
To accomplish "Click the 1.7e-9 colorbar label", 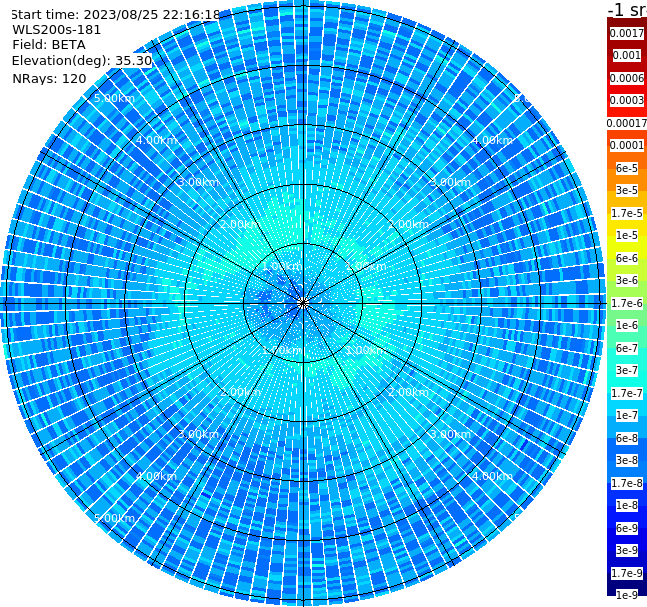I will [x=627, y=573].
